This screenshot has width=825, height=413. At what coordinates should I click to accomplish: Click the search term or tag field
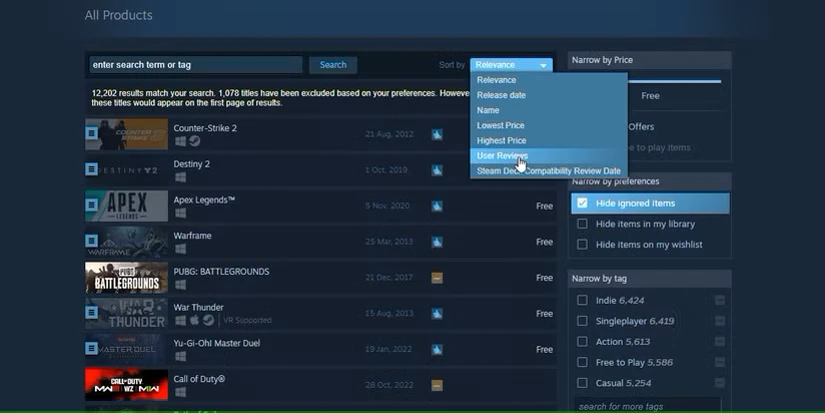[196, 65]
